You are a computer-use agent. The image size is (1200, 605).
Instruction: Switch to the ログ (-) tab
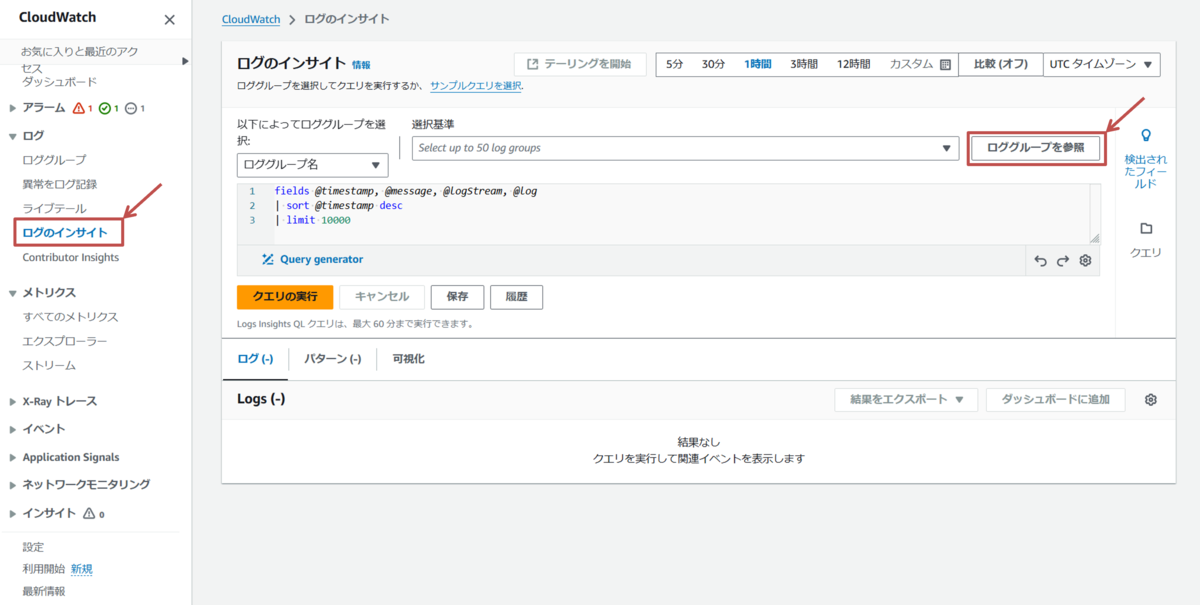255,359
